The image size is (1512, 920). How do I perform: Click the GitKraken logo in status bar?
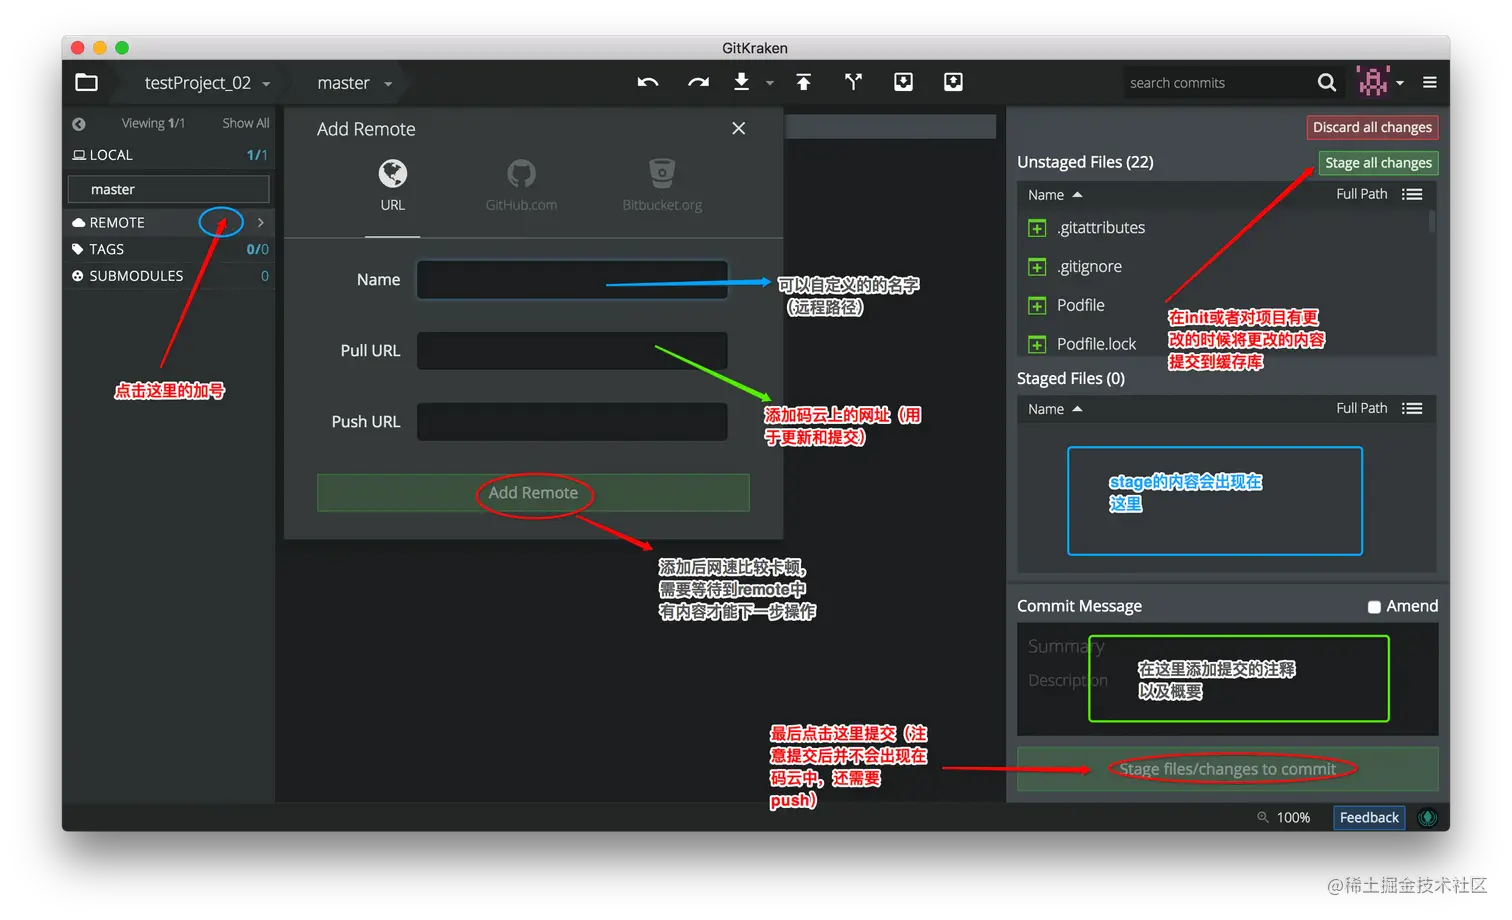(1428, 818)
